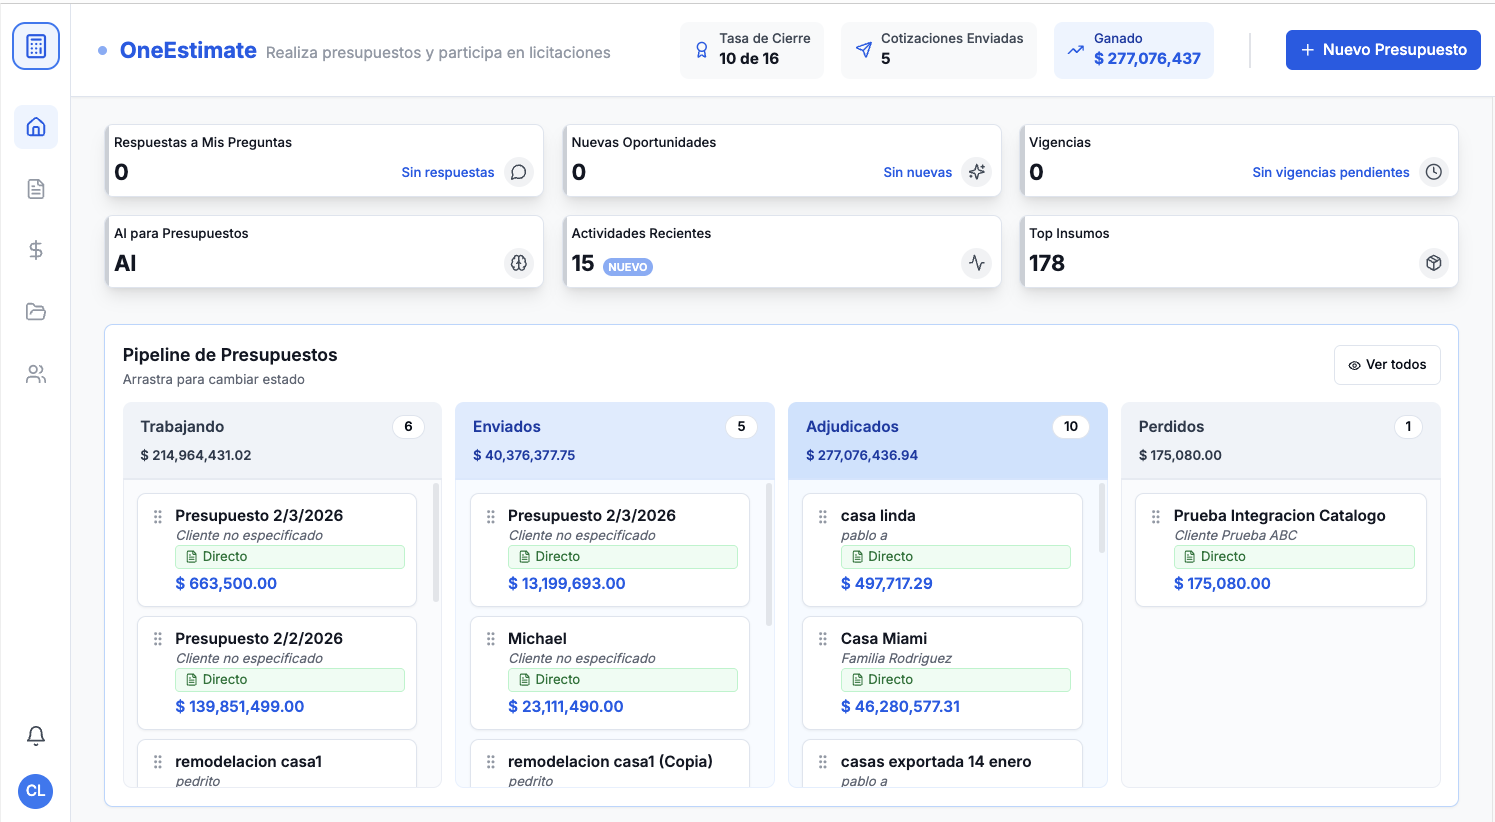1495x822 pixels.
Task: Select the documents icon in the sidebar
Action: click(x=35, y=188)
